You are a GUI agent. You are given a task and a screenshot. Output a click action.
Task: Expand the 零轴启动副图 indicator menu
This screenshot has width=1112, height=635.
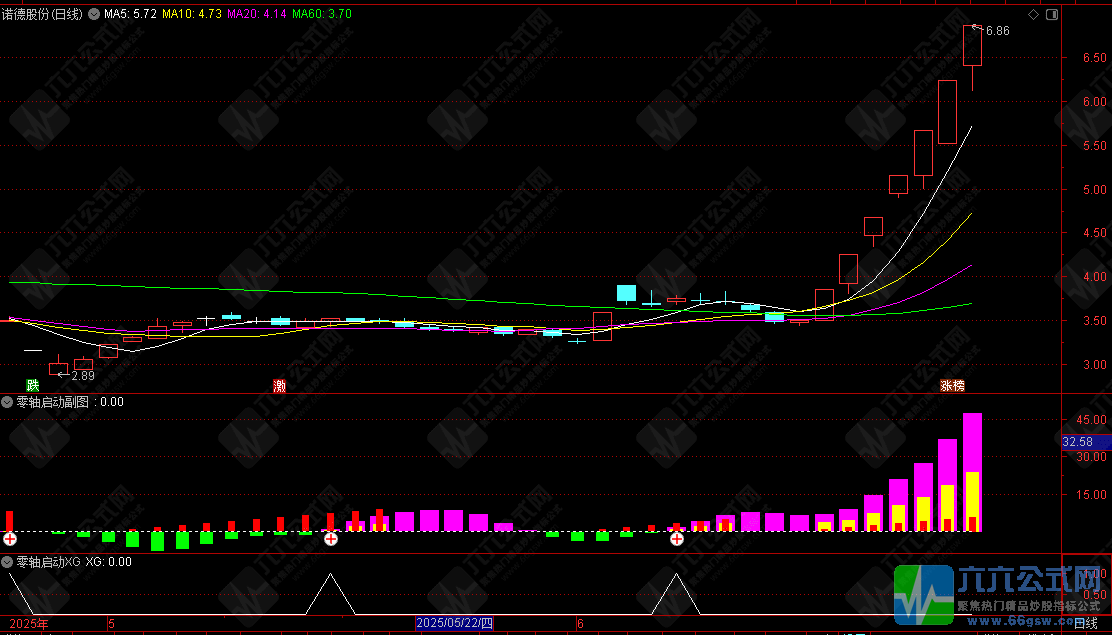coord(8,402)
